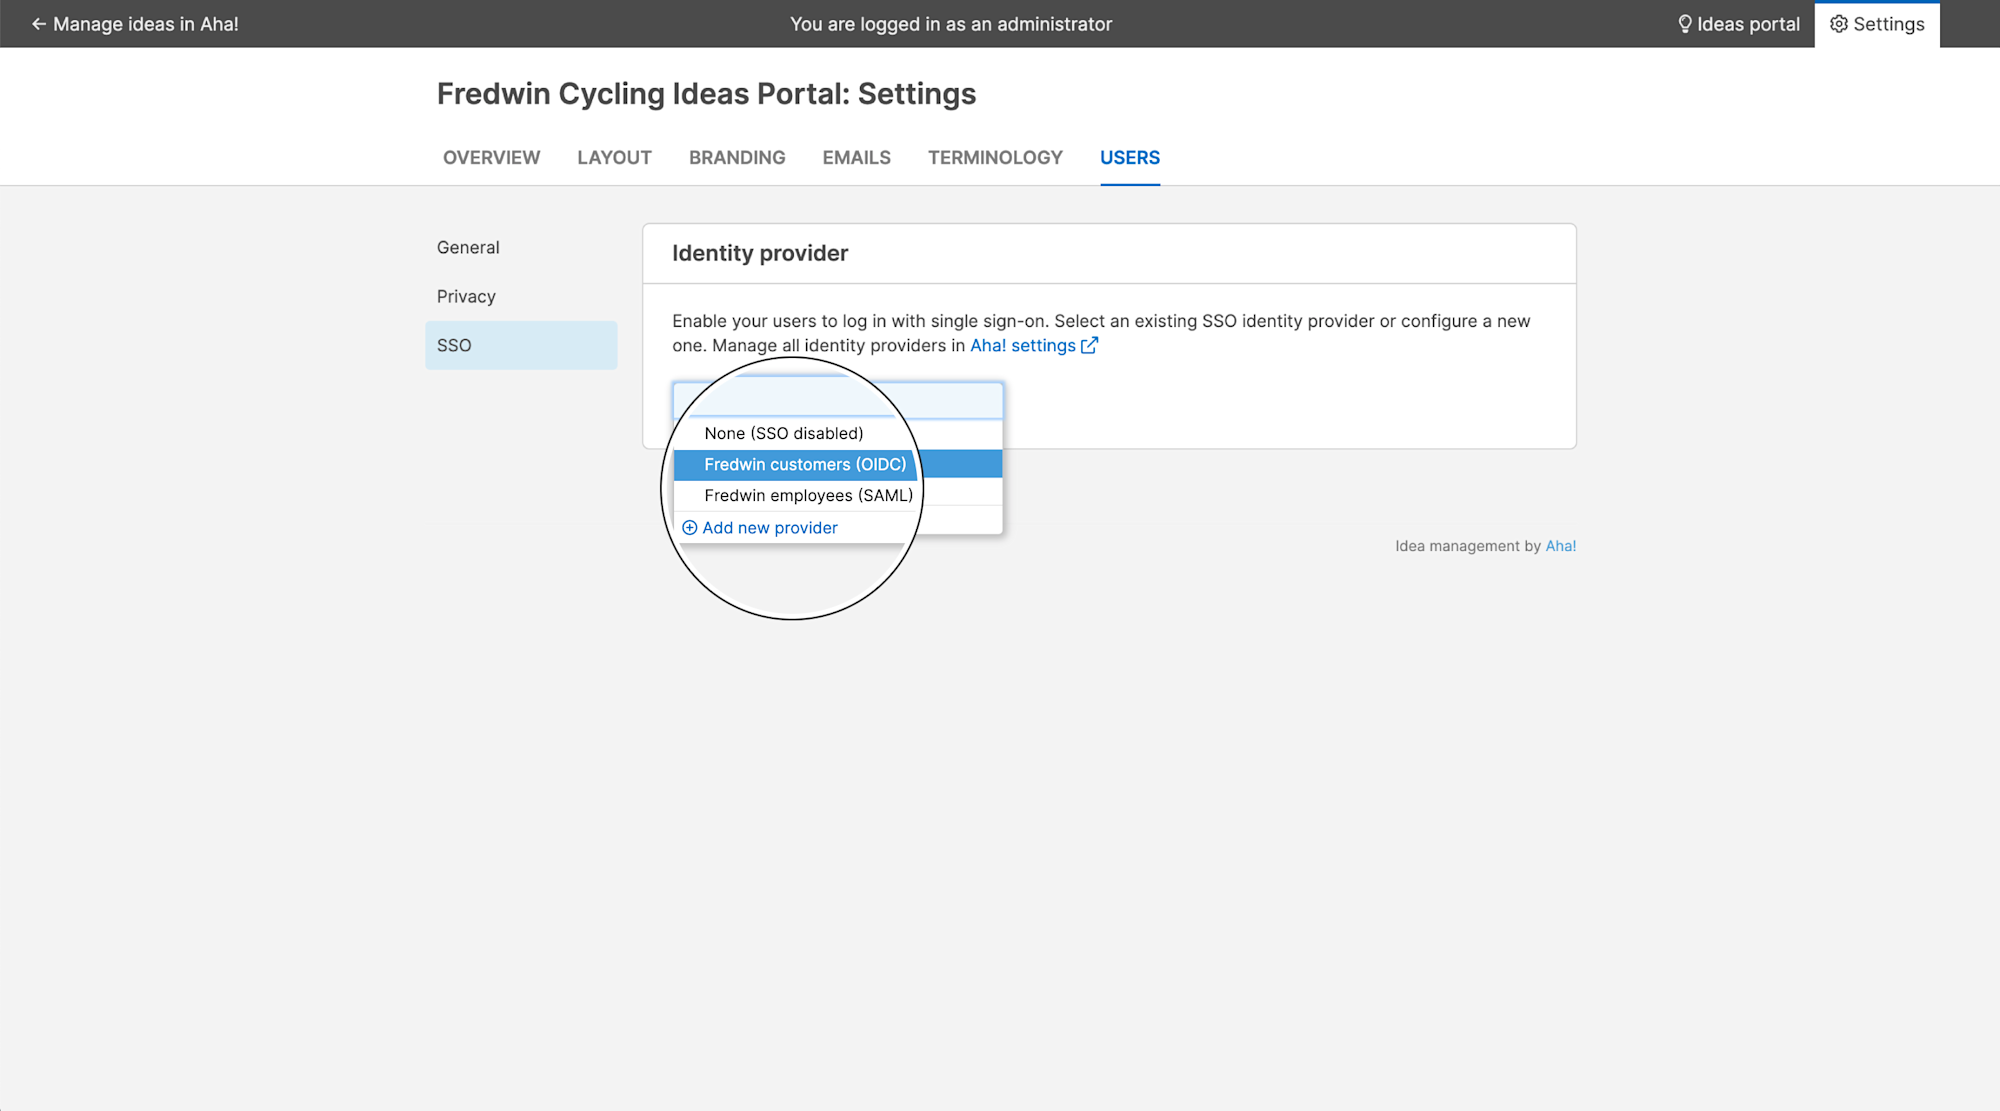Open the Layout tab
2000x1111 pixels.
614,158
